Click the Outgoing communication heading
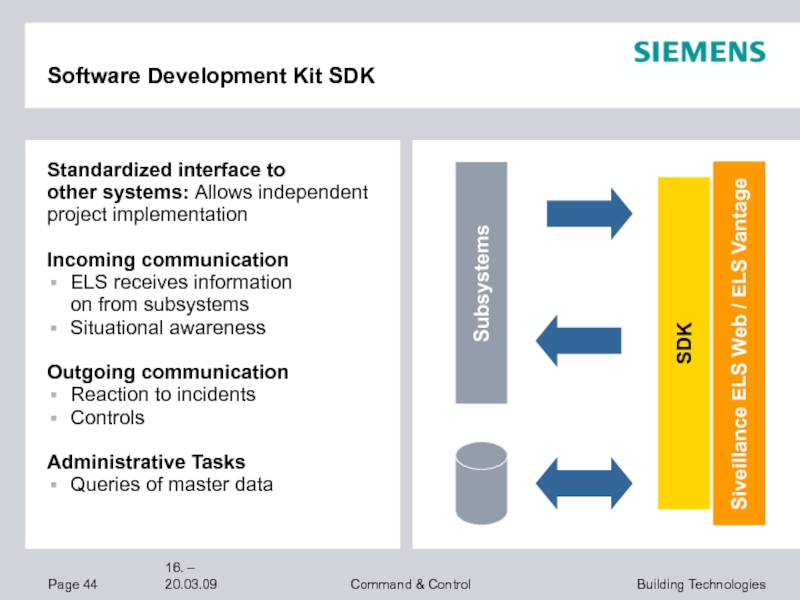The height and width of the screenshot is (600, 800). pos(168,372)
